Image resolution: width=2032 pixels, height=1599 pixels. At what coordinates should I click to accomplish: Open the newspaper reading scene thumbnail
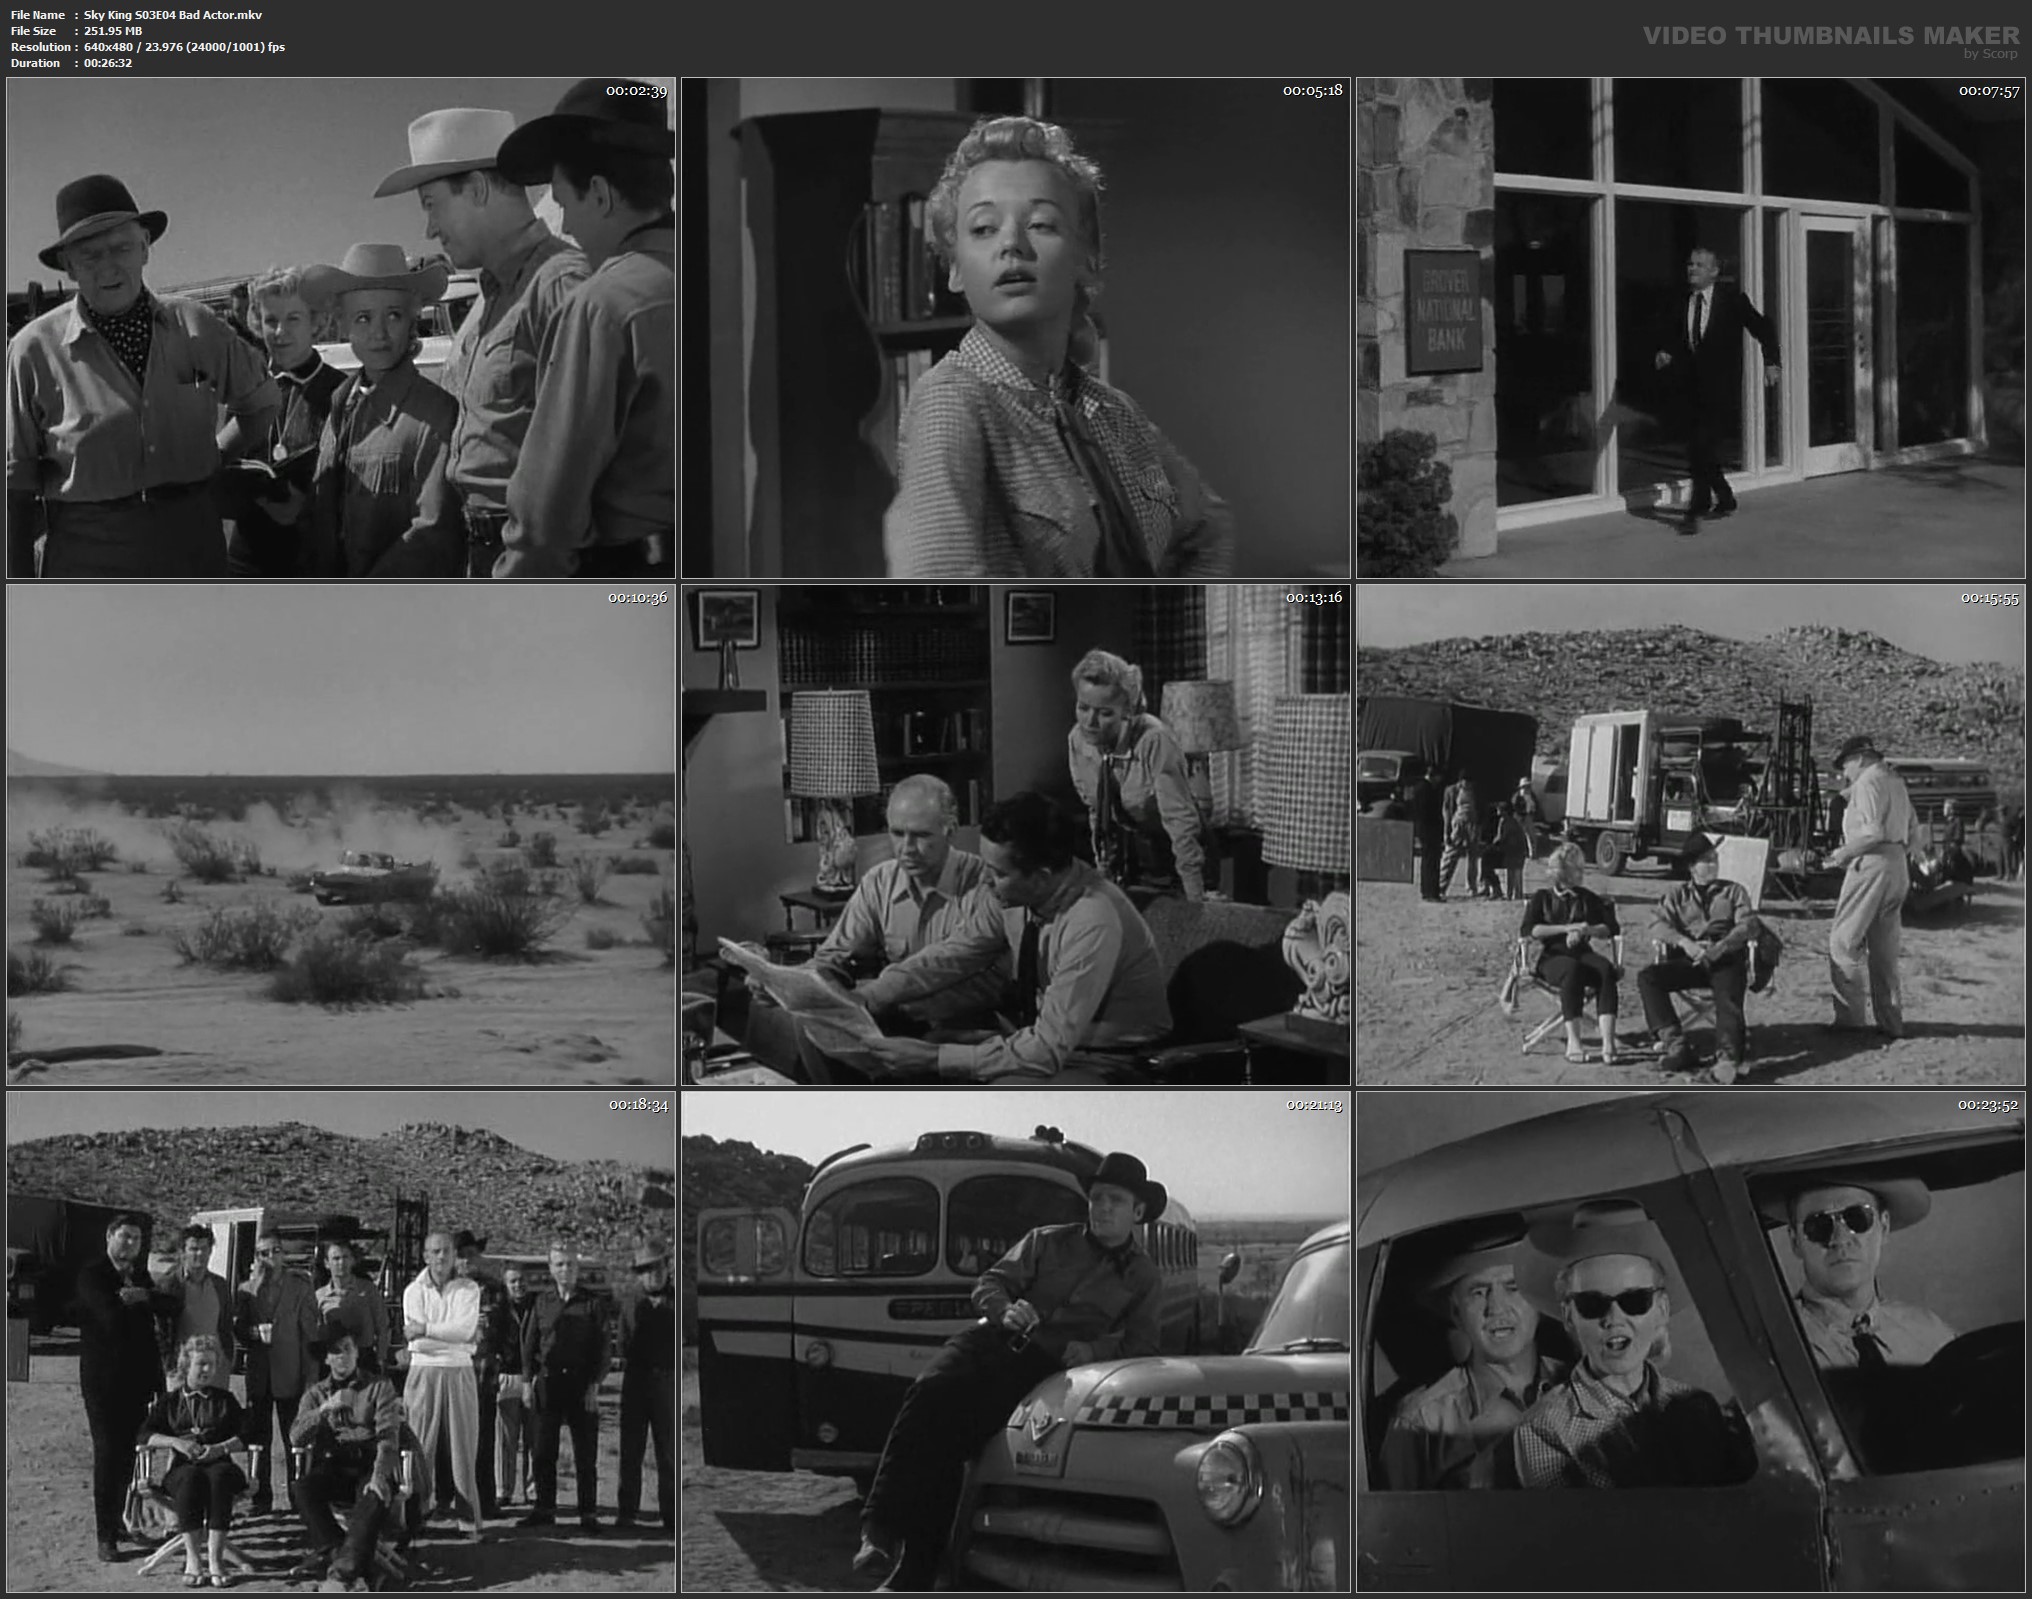(1015, 835)
